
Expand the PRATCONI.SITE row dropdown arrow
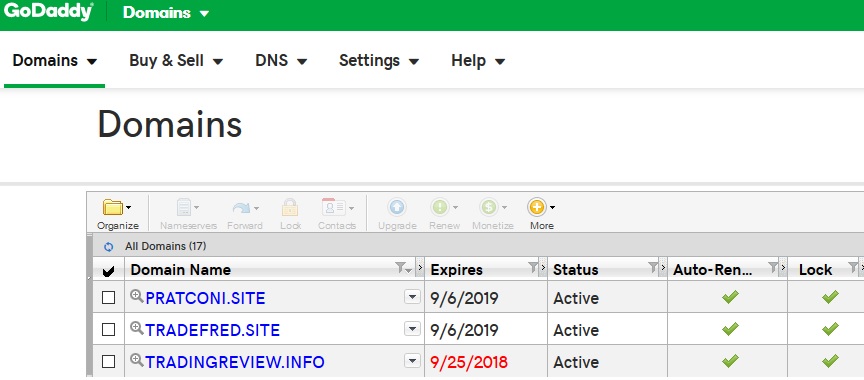point(412,297)
